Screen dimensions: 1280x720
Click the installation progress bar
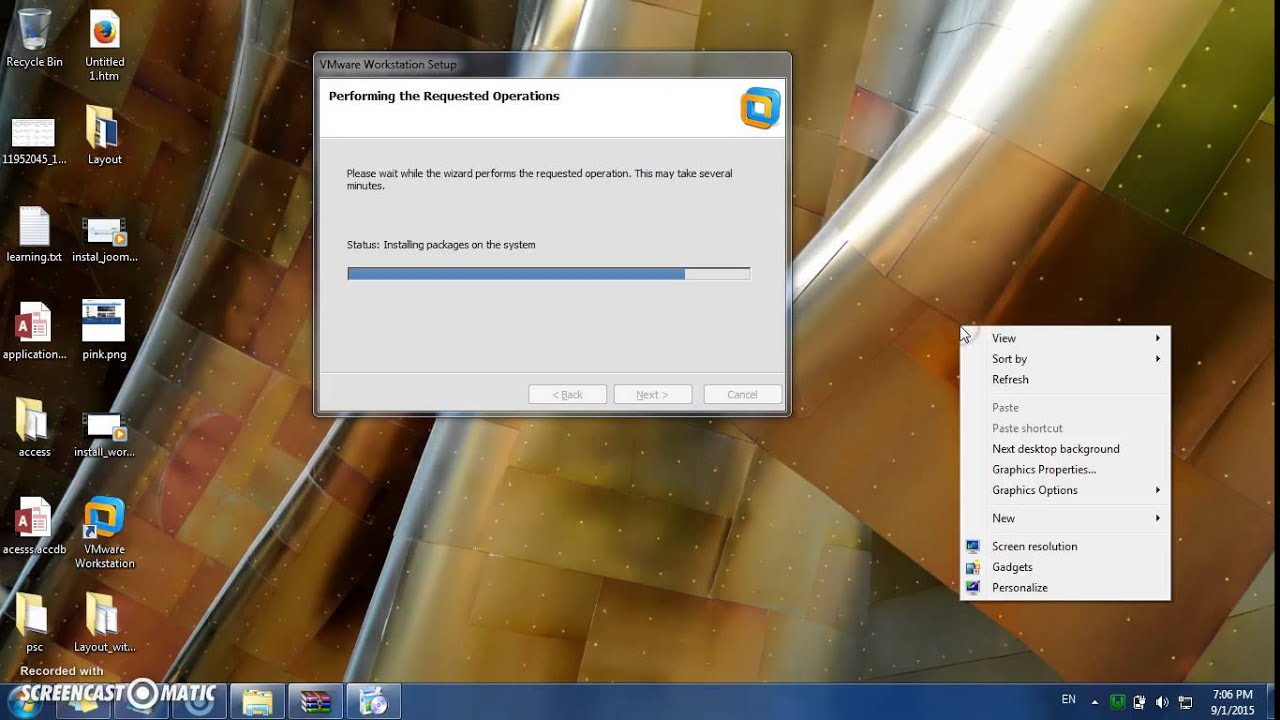coord(549,274)
